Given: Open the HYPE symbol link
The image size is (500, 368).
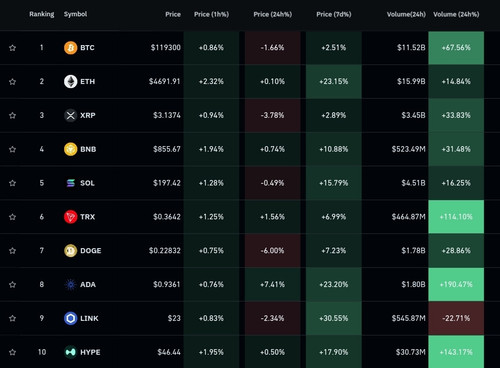Looking at the screenshot, I should [x=90, y=352].
